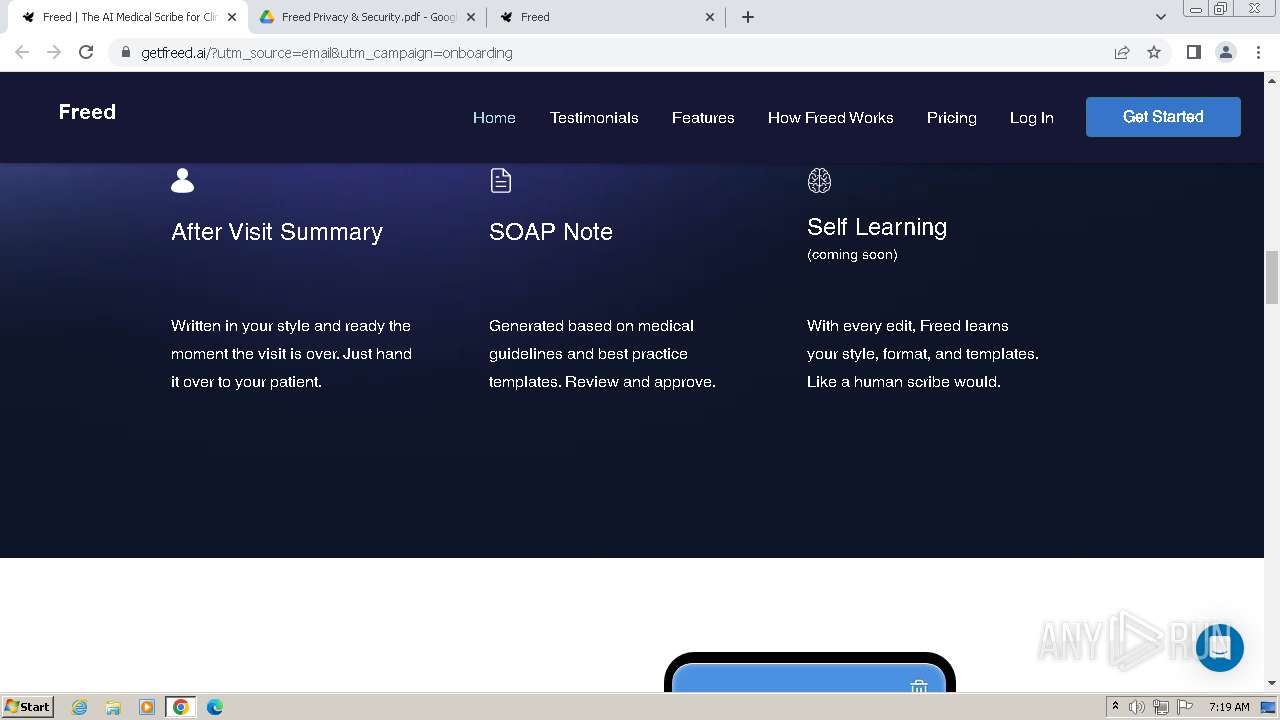
Task: Click the scrollbar up arrow
Action: point(1272,79)
